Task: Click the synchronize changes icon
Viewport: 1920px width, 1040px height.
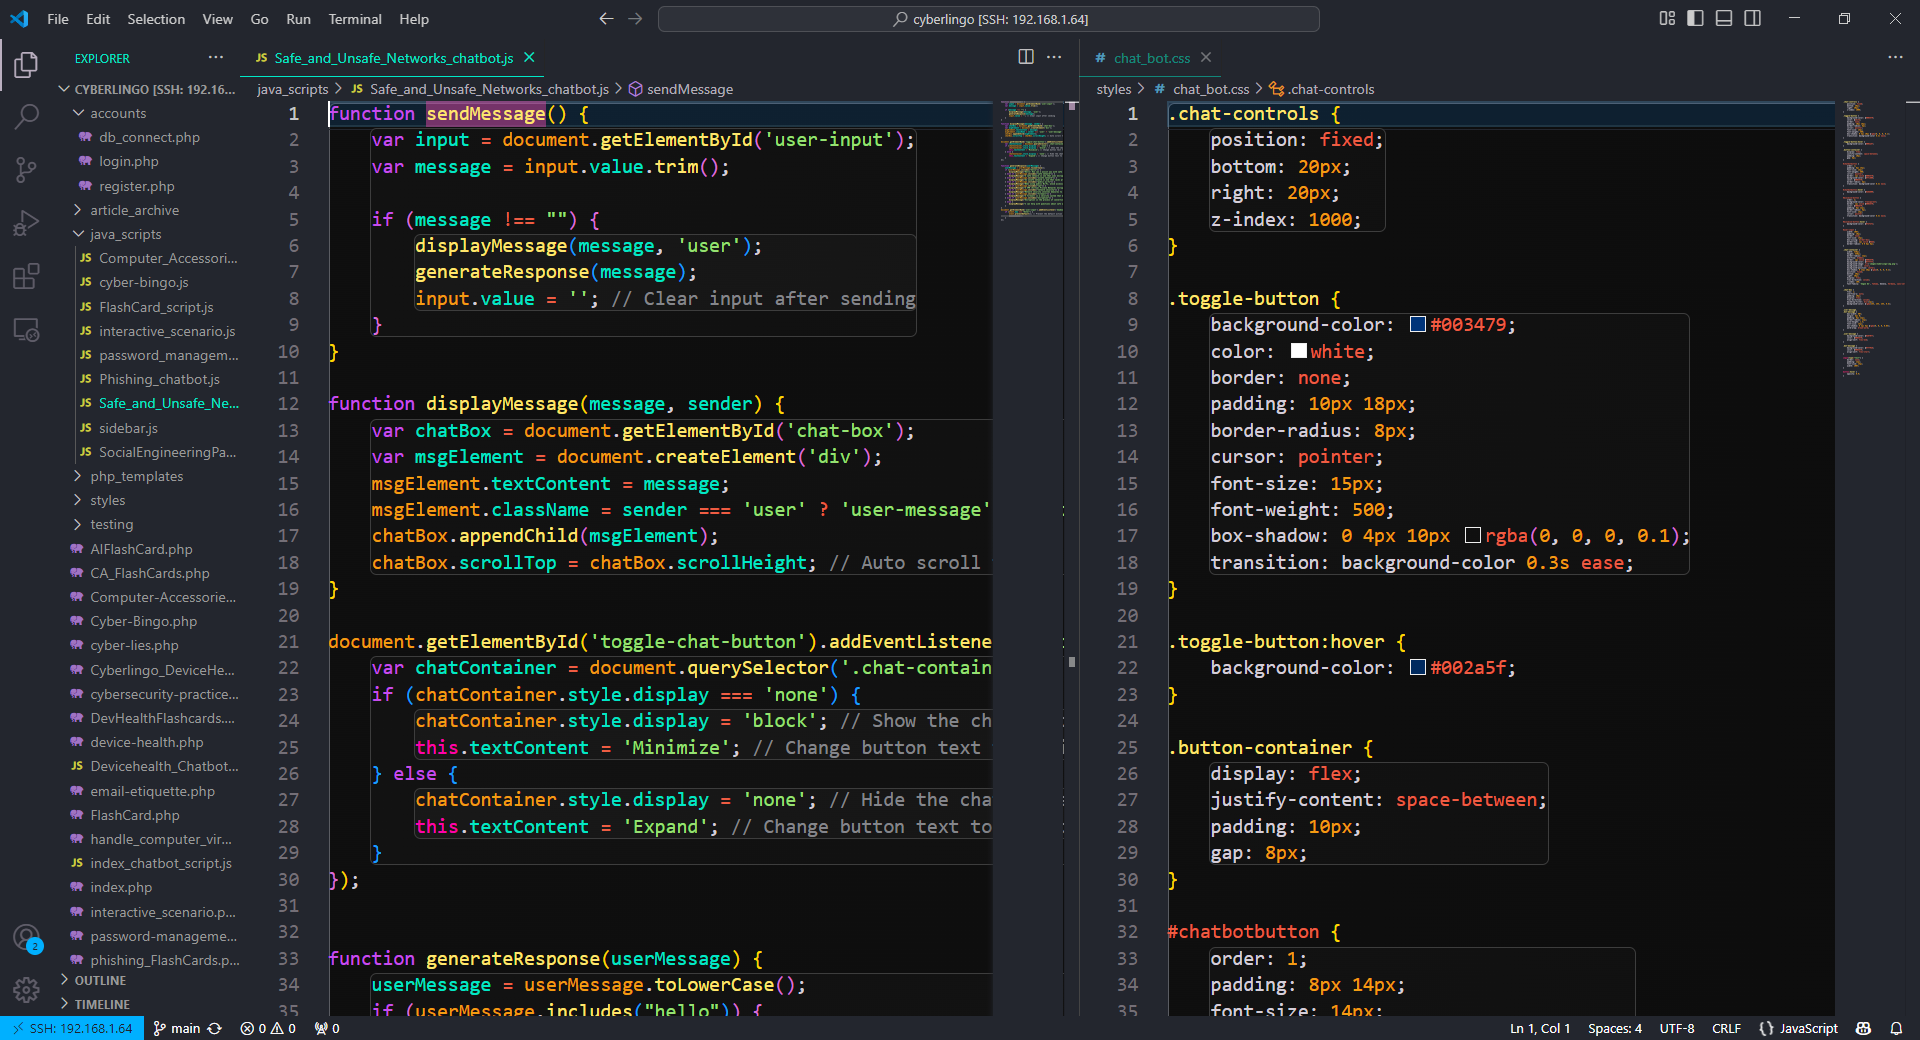Action: (214, 1028)
